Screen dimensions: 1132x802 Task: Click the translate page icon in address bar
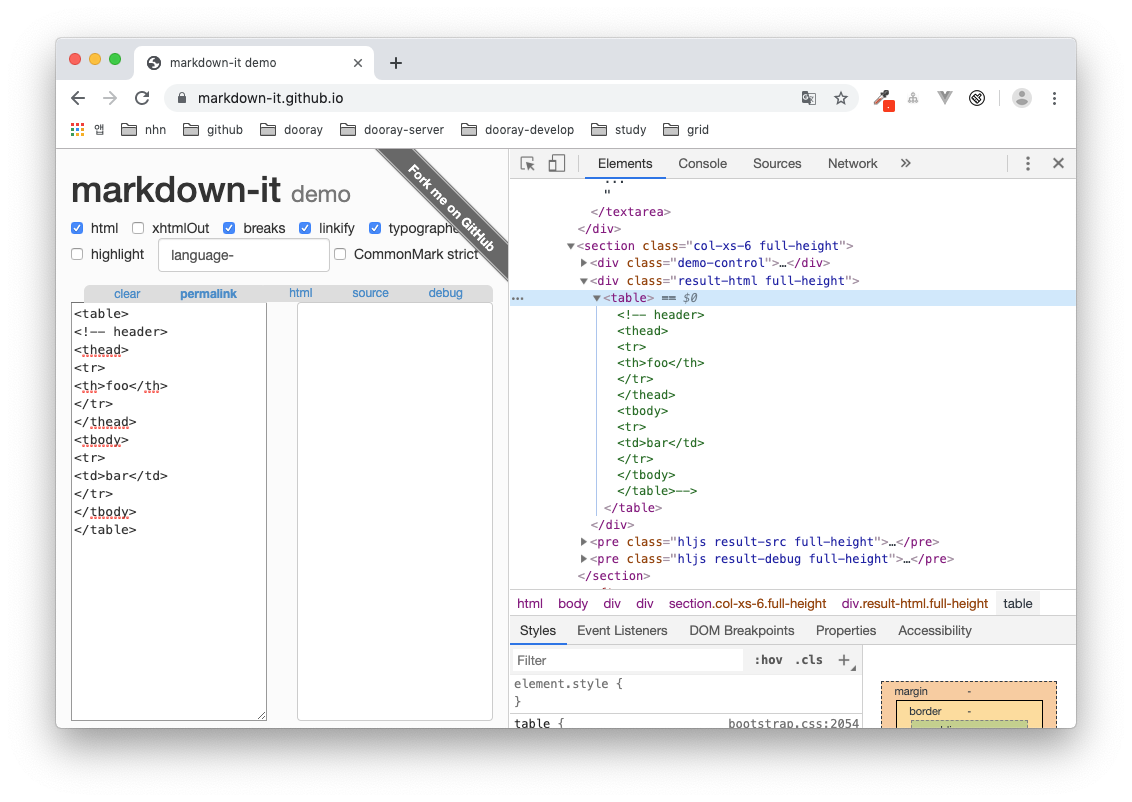click(x=808, y=98)
